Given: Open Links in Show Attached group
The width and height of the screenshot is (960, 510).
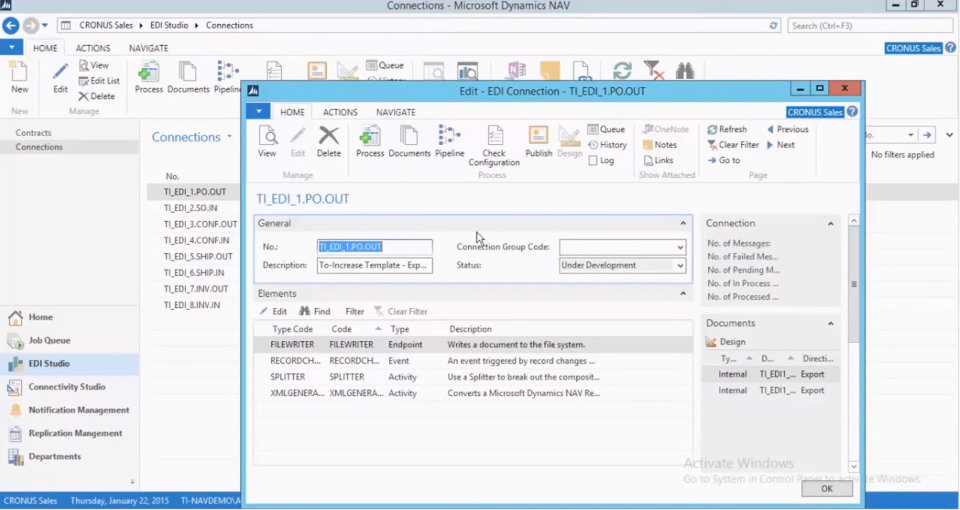Looking at the screenshot, I should (659, 160).
